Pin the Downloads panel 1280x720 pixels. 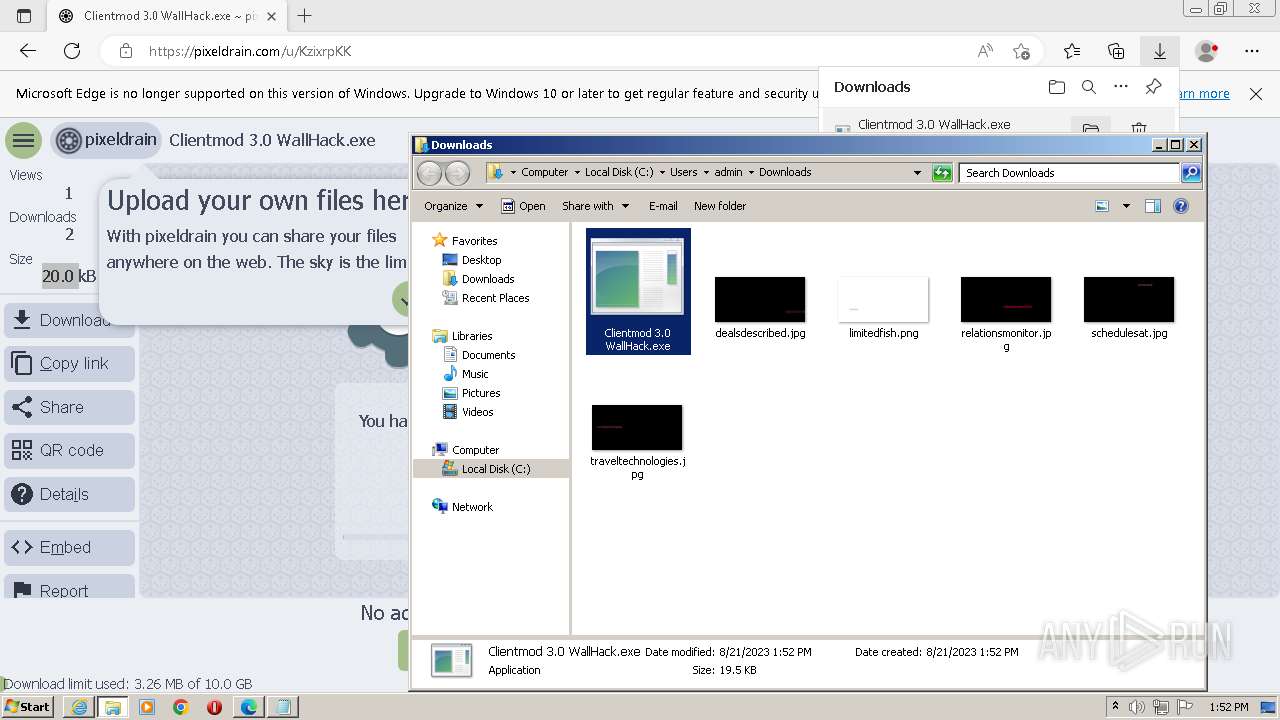tap(1153, 87)
